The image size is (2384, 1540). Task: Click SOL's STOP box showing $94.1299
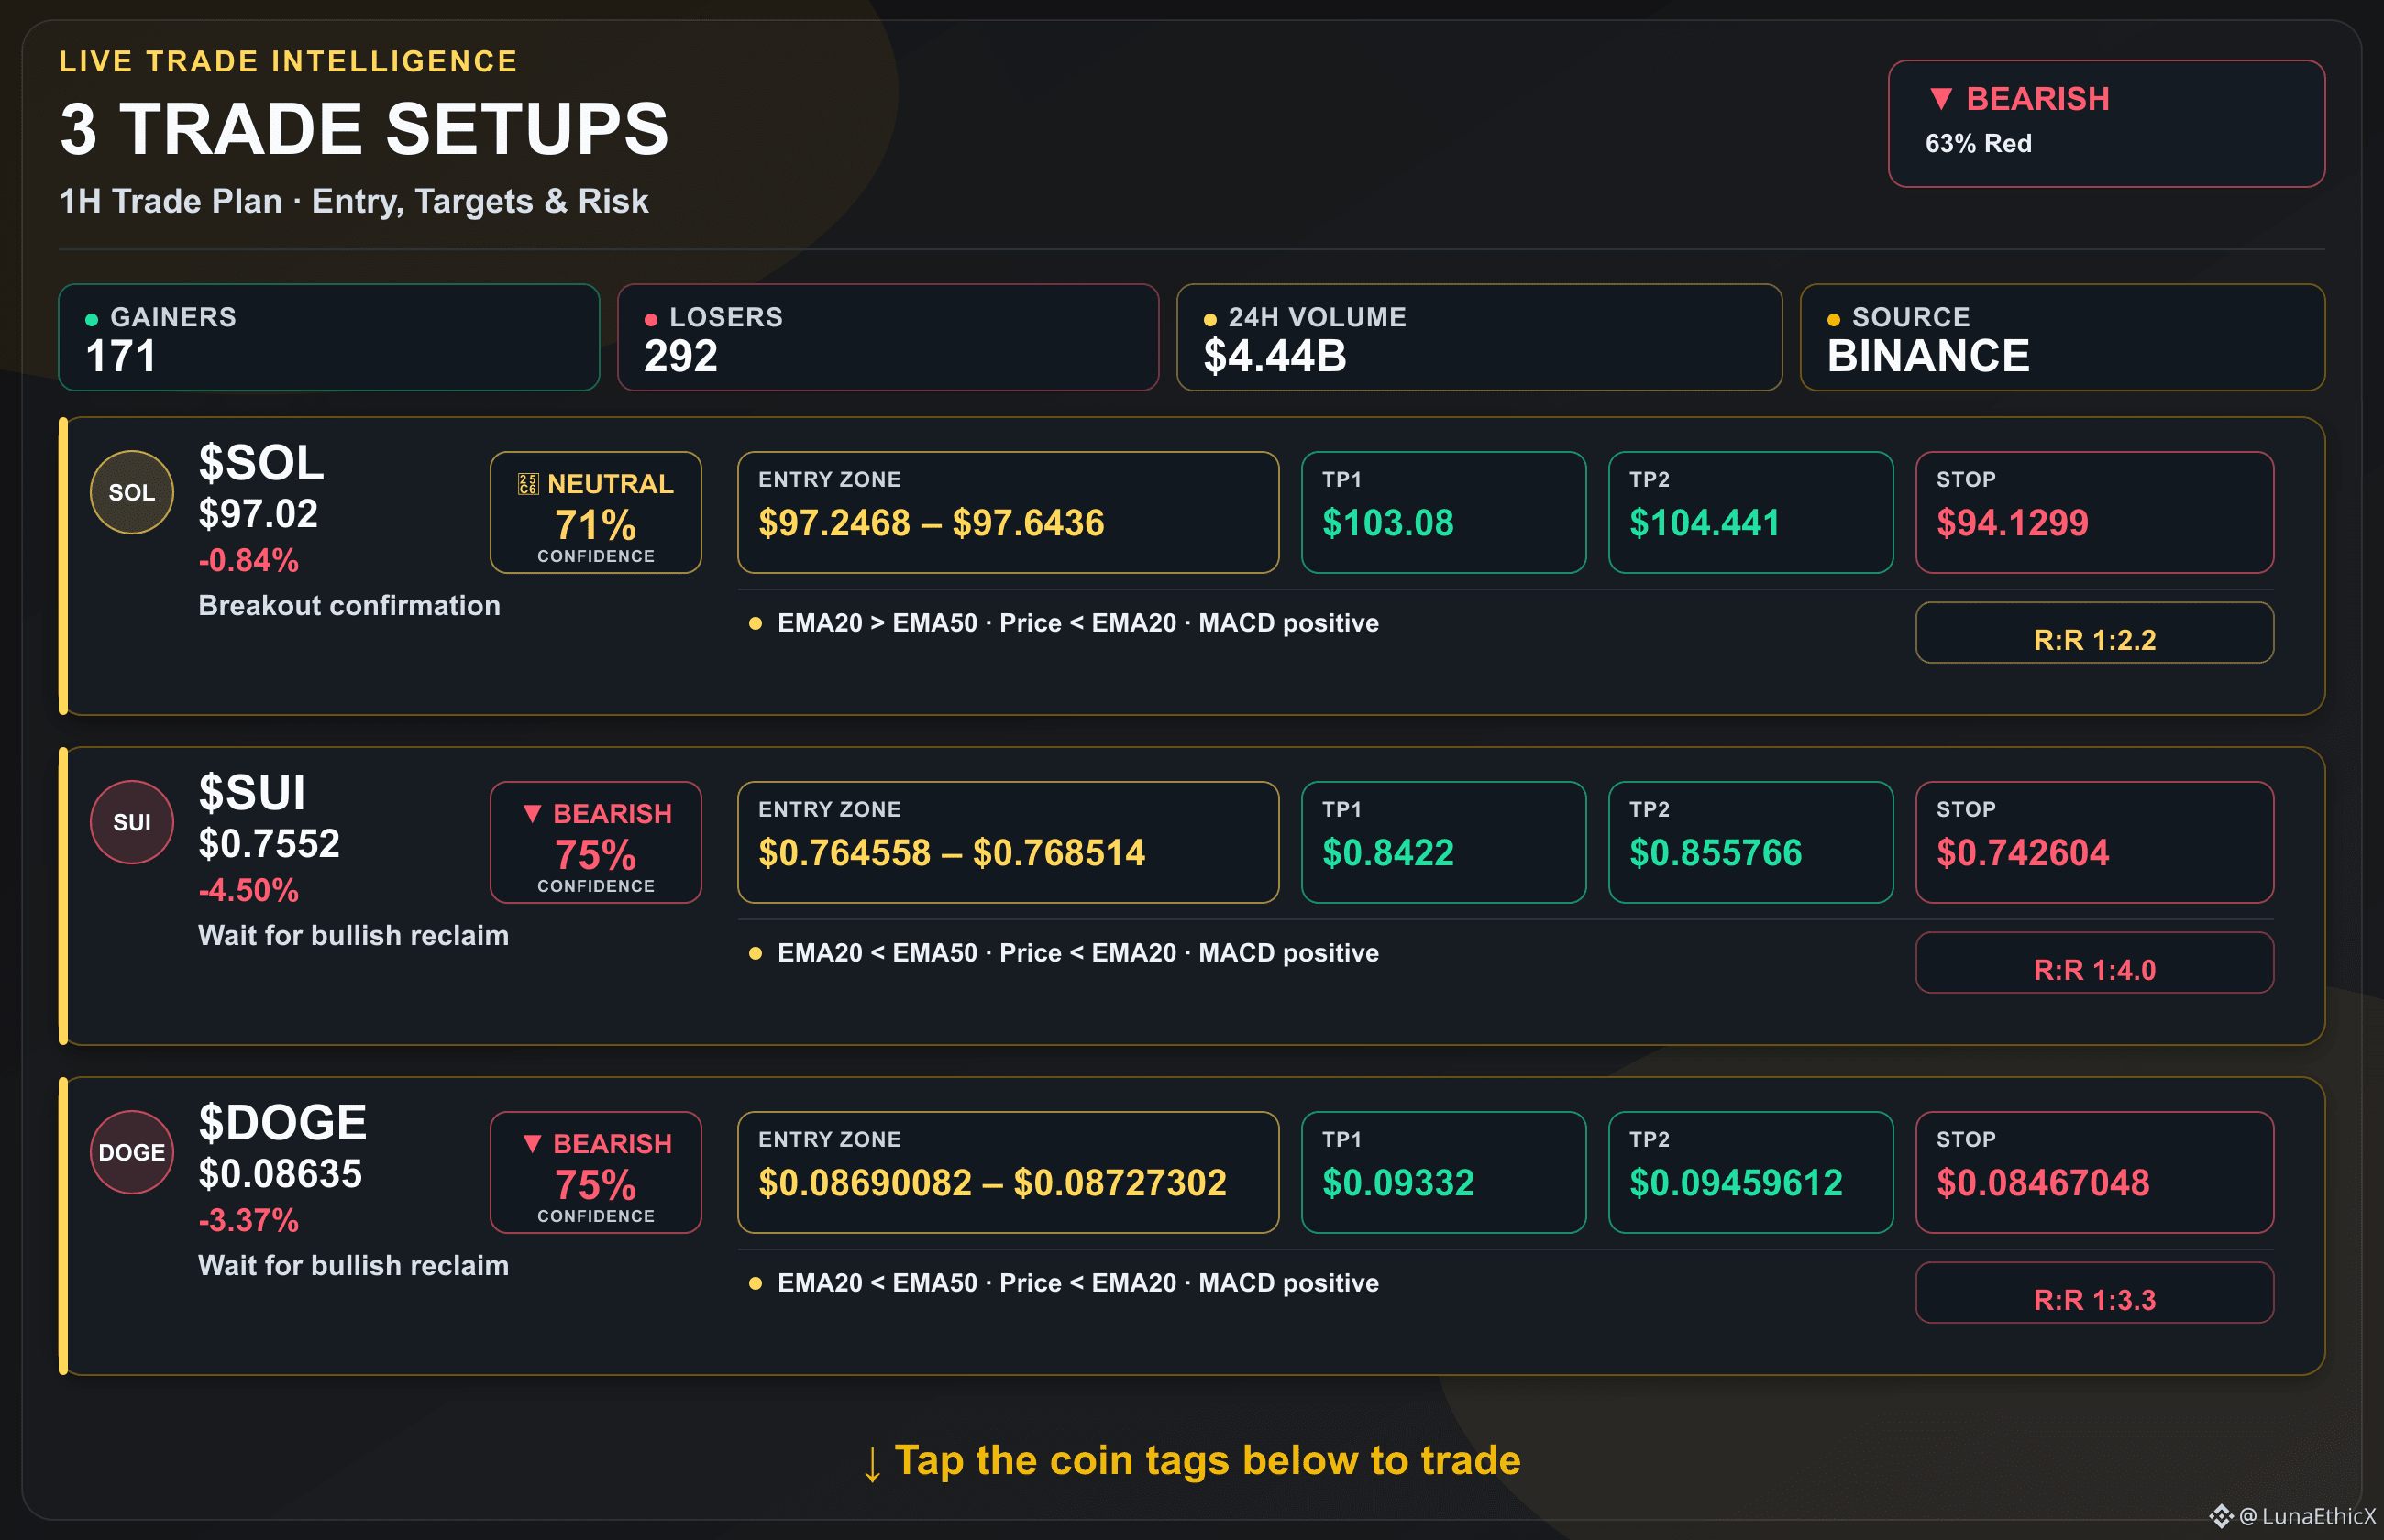pyautogui.click(x=2094, y=512)
